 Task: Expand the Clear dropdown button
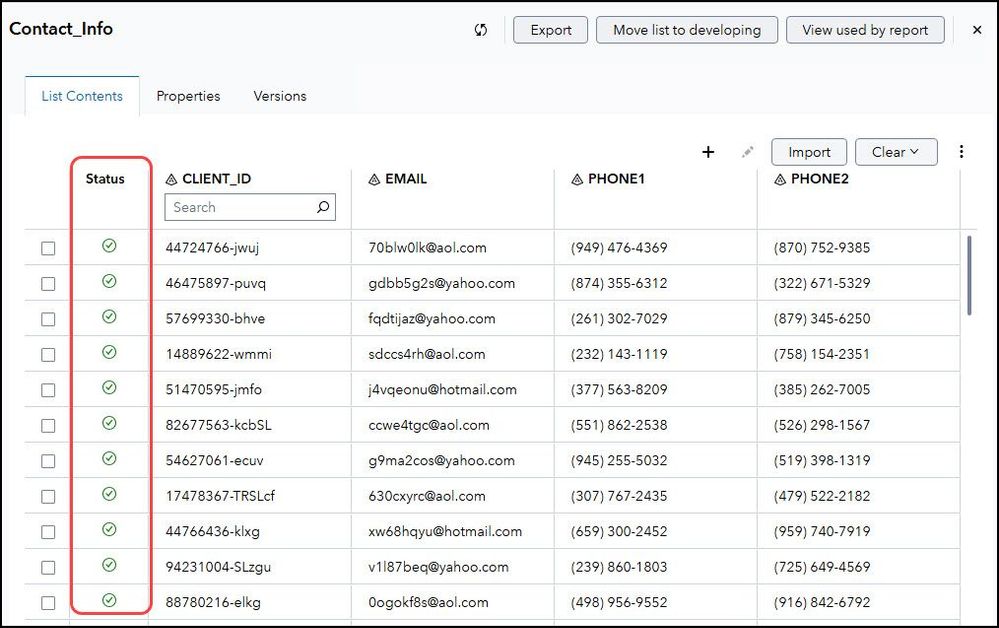pos(896,152)
